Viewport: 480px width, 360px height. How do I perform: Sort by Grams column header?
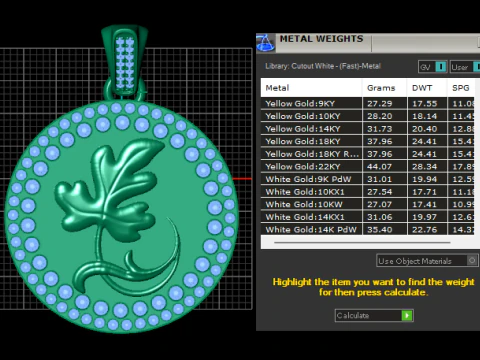(385, 88)
